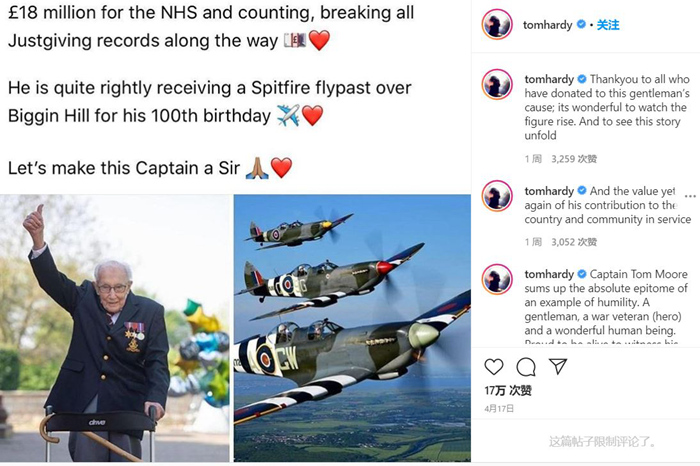700x466 pixels.
Task: Click avatar beside the "Thankyou to all" comment
Action: (x=497, y=85)
